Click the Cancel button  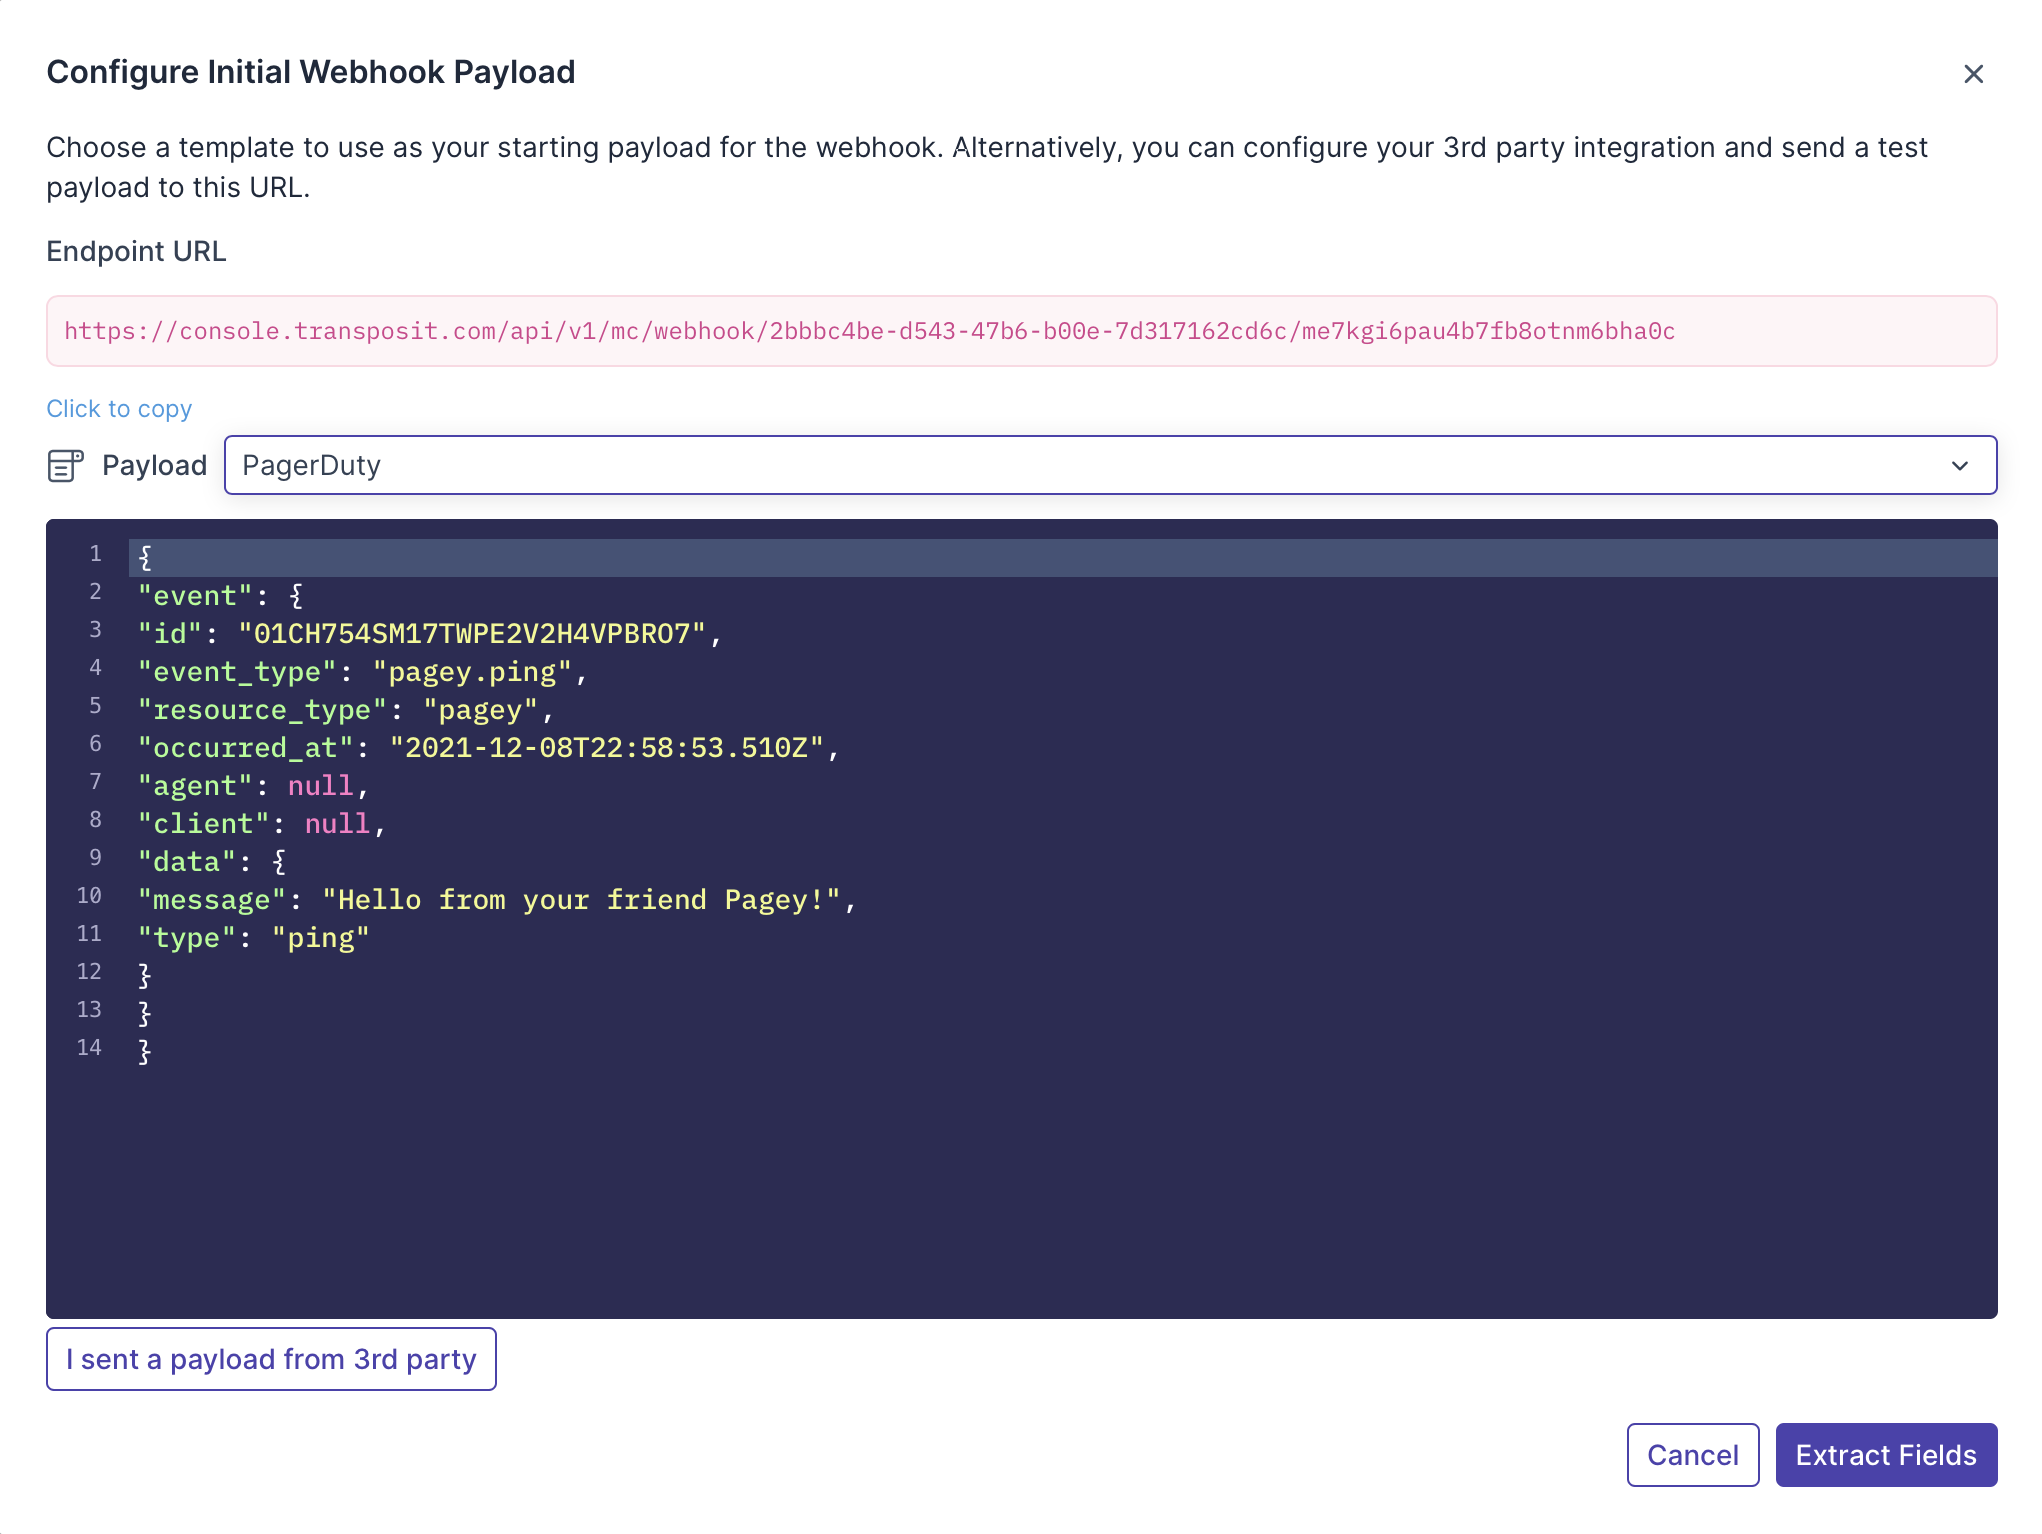(1692, 1455)
